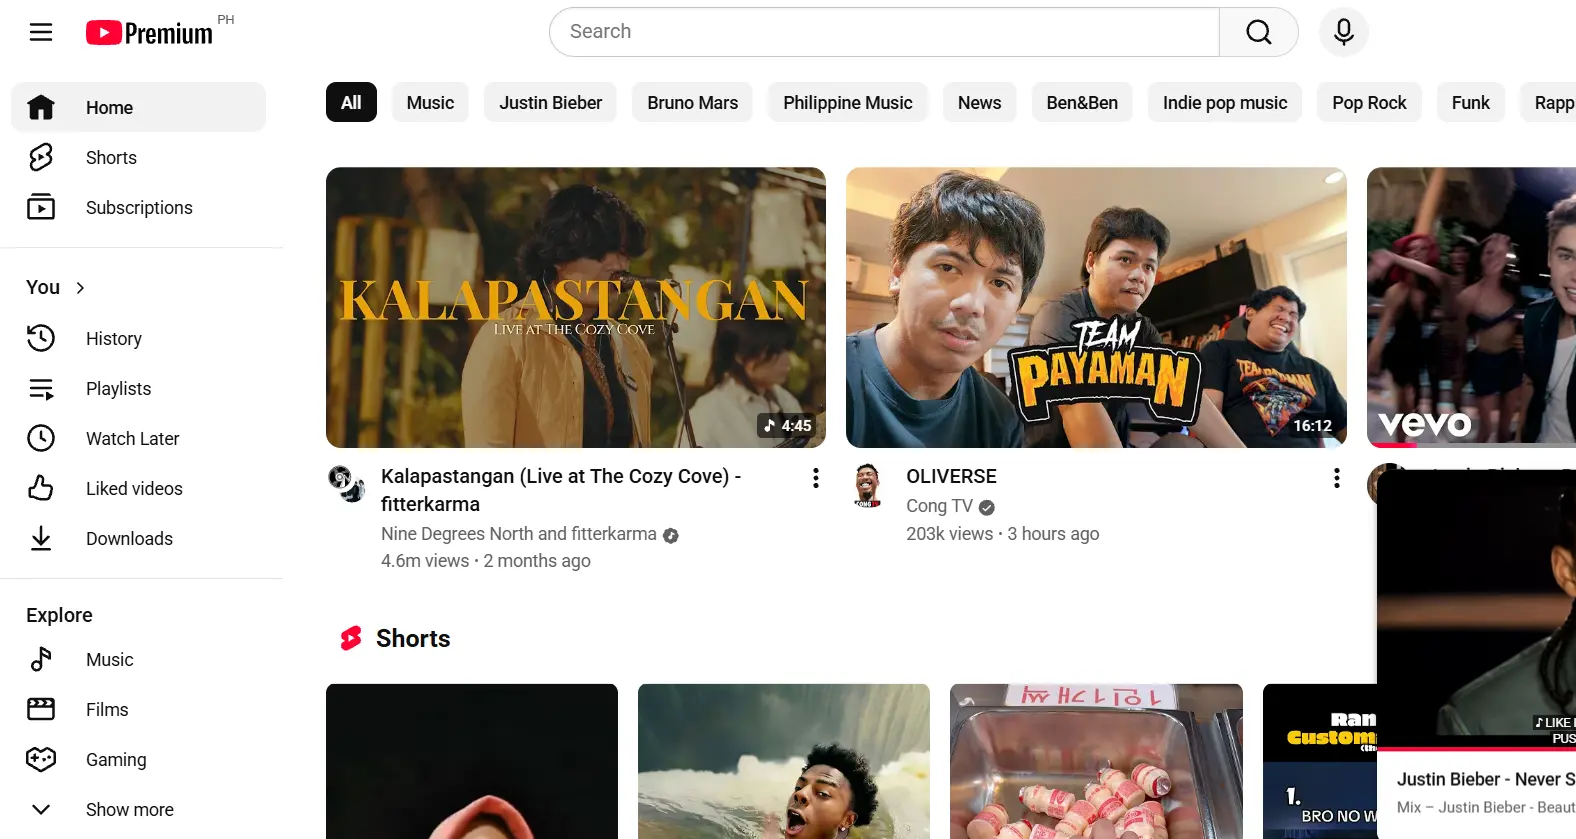
Task: Select the Pop Rock filter chip
Action: pyautogui.click(x=1369, y=102)
